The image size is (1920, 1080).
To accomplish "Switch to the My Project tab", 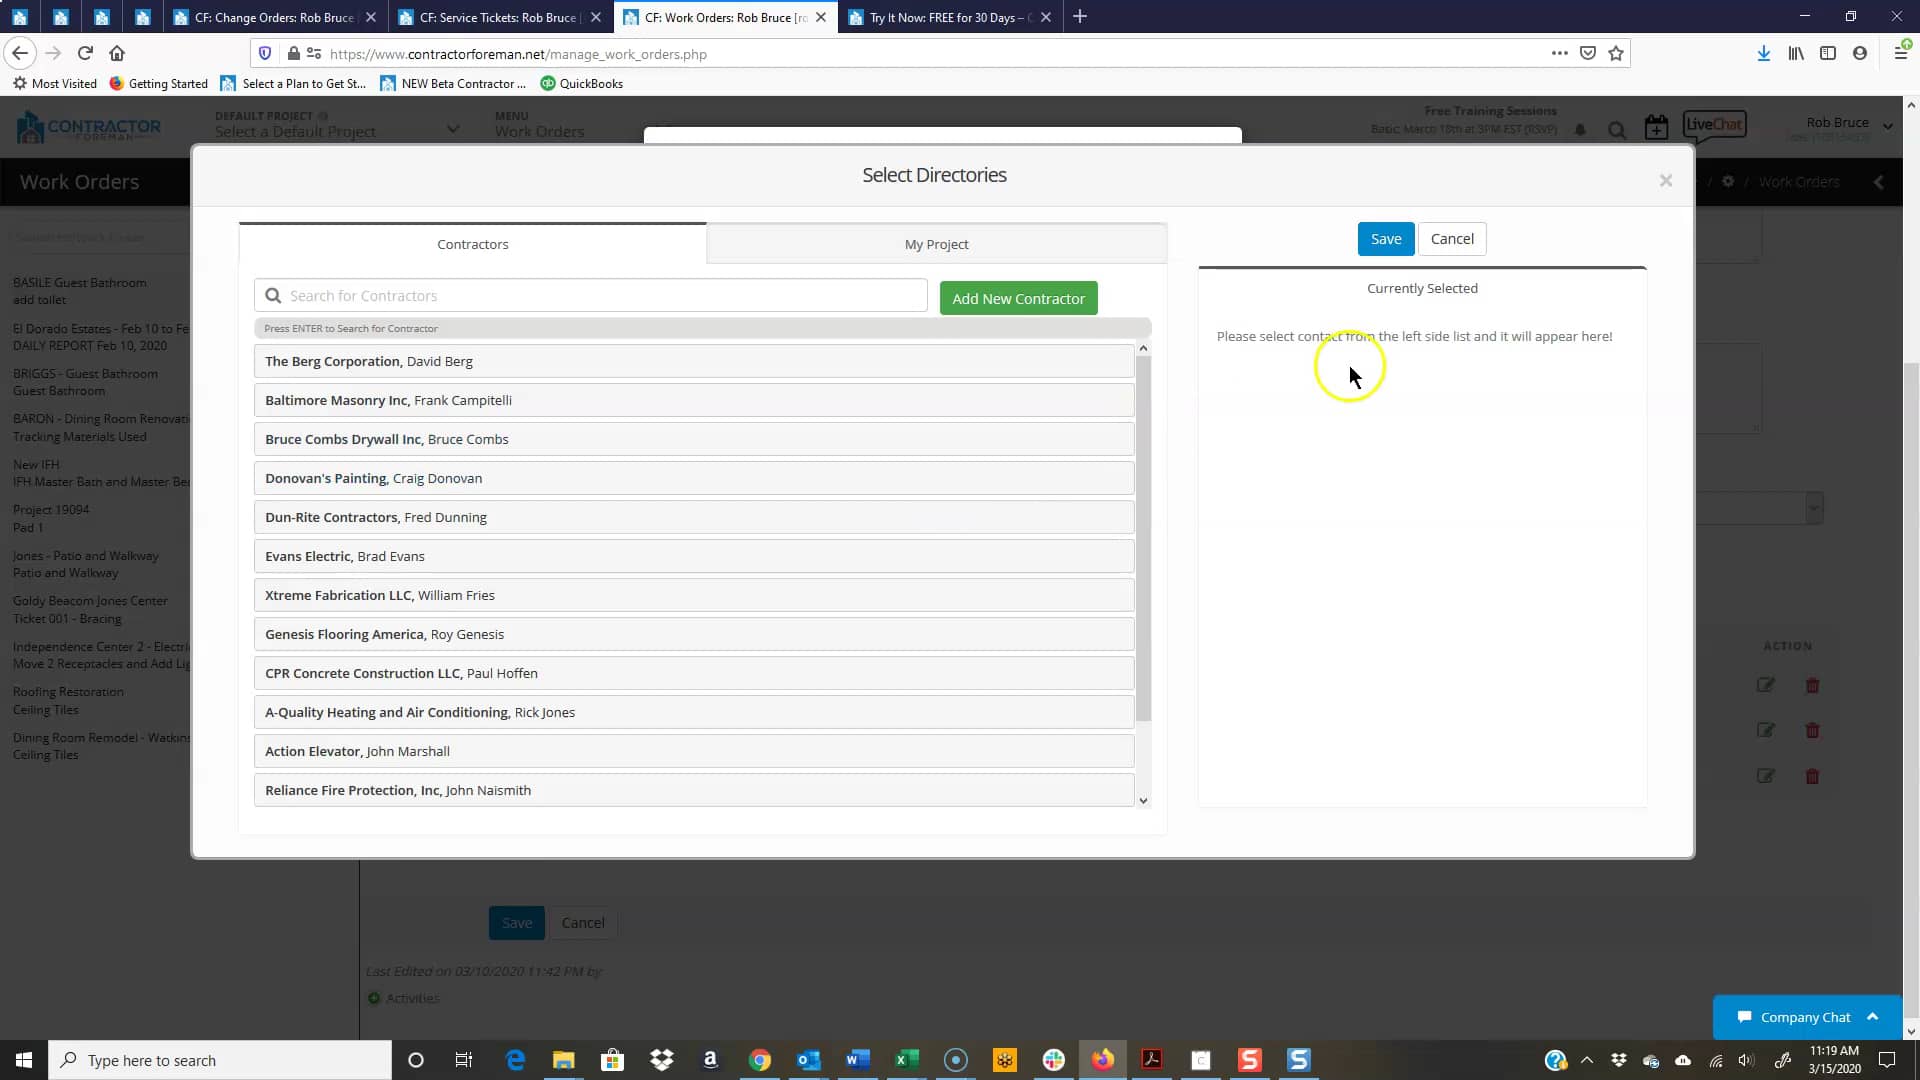I will [936, 243].
